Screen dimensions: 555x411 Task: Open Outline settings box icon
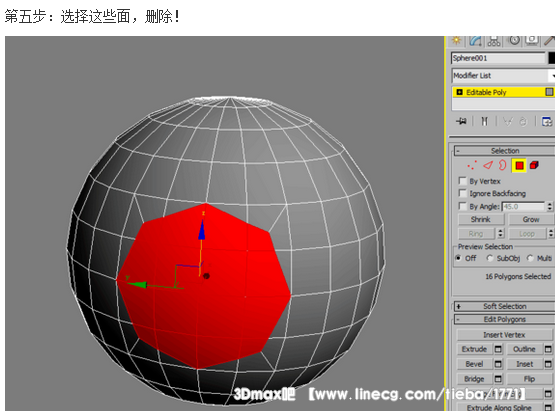pos(548,349)
